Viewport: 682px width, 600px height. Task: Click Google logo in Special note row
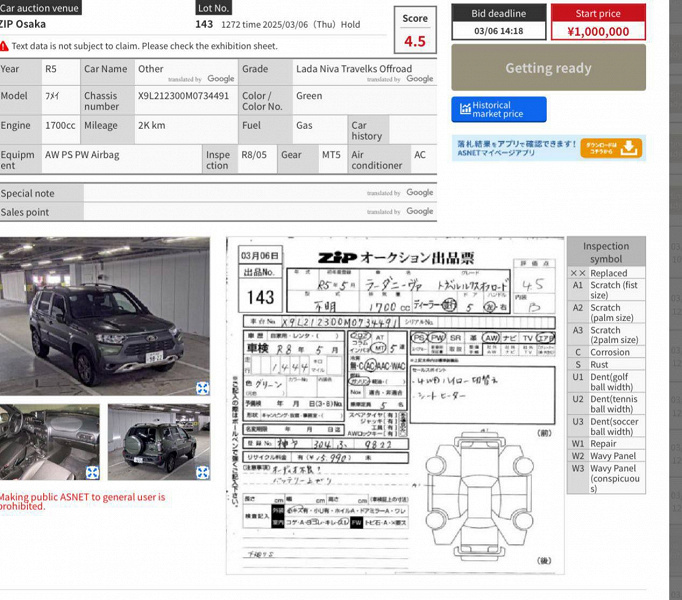tap(420, 192)
